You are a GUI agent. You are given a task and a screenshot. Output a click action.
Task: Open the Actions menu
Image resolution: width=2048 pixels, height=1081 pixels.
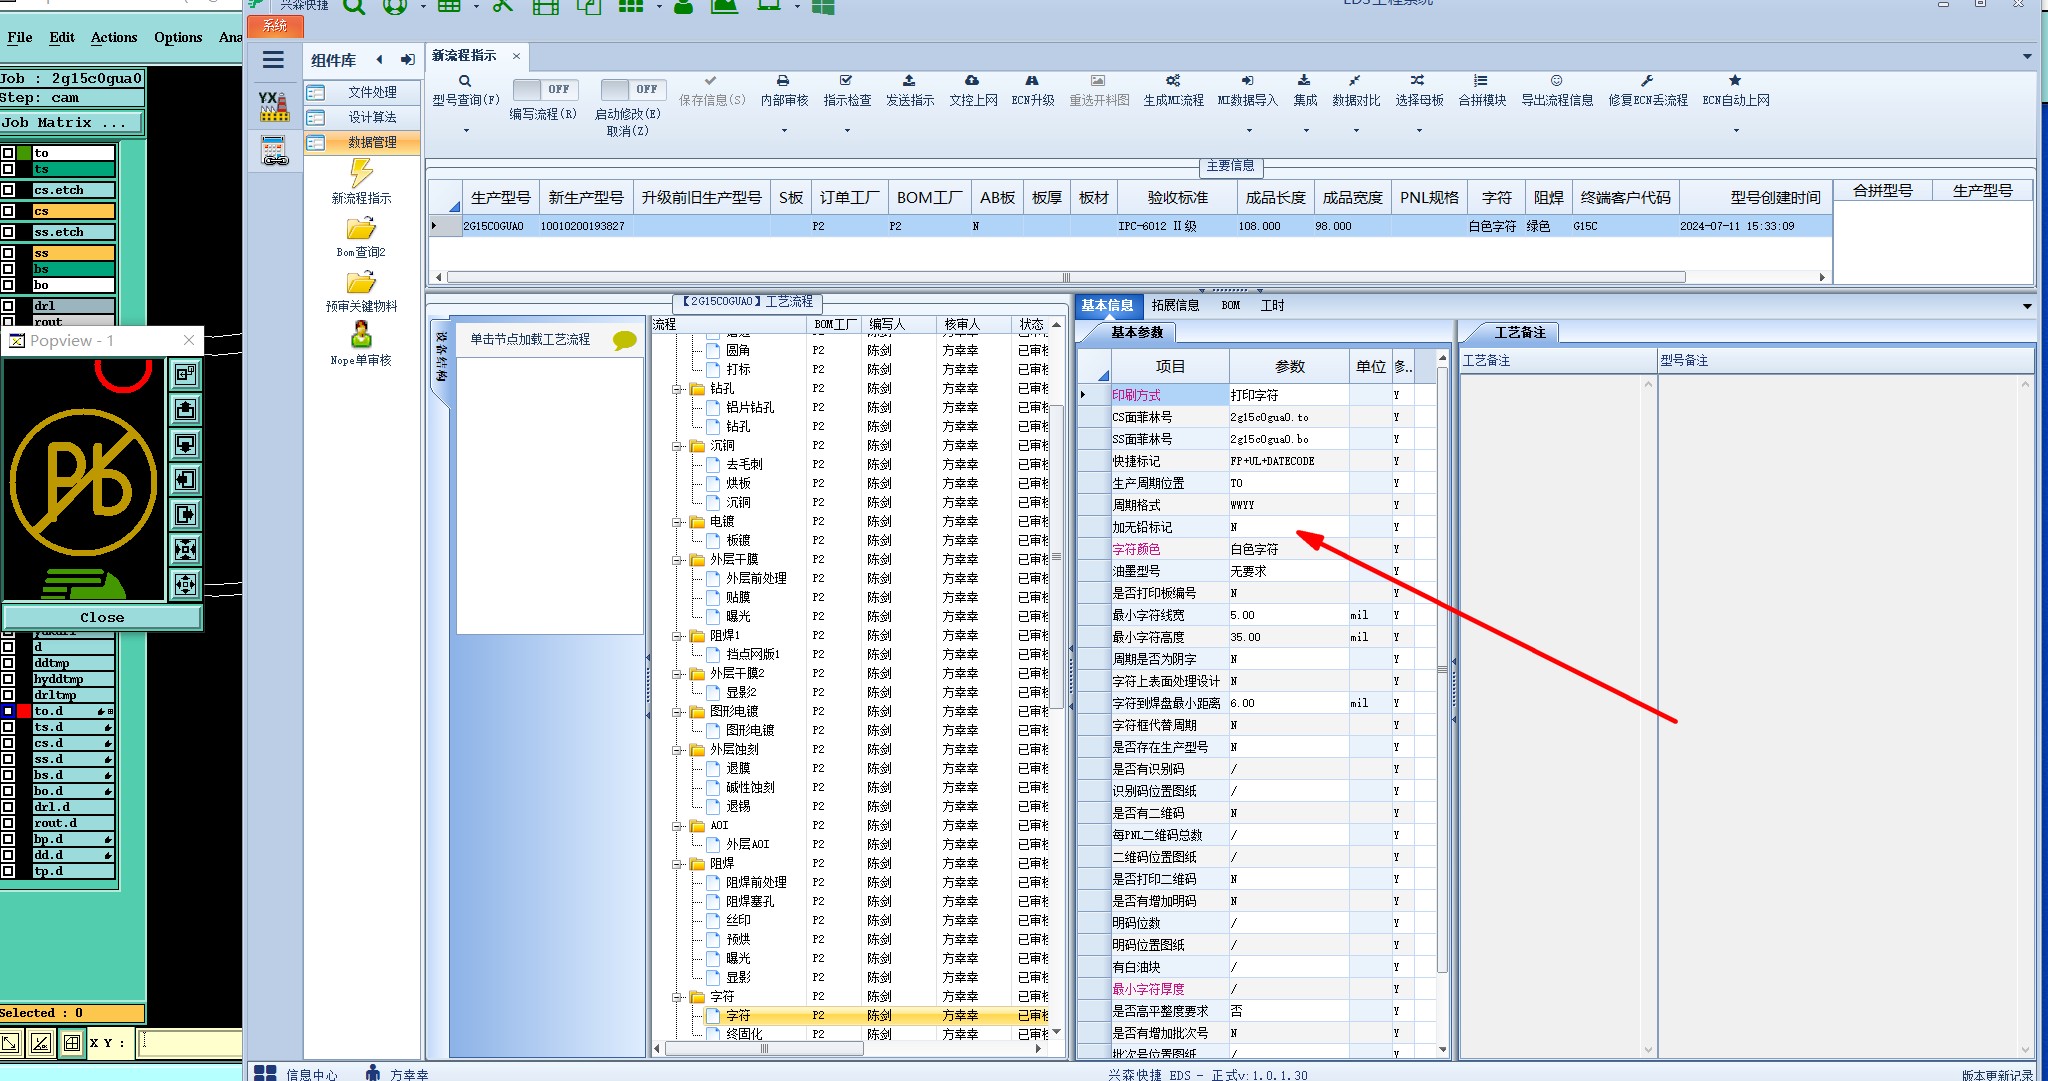[114, 37]
